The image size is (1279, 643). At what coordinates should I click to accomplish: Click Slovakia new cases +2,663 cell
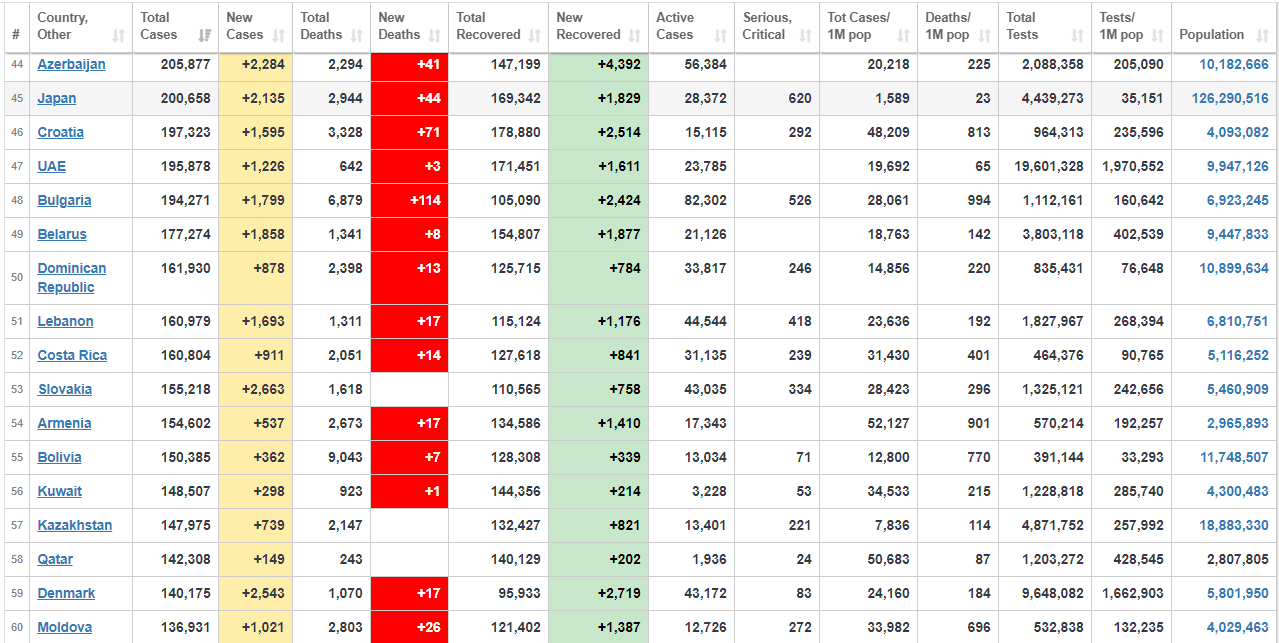click(256, 389)
